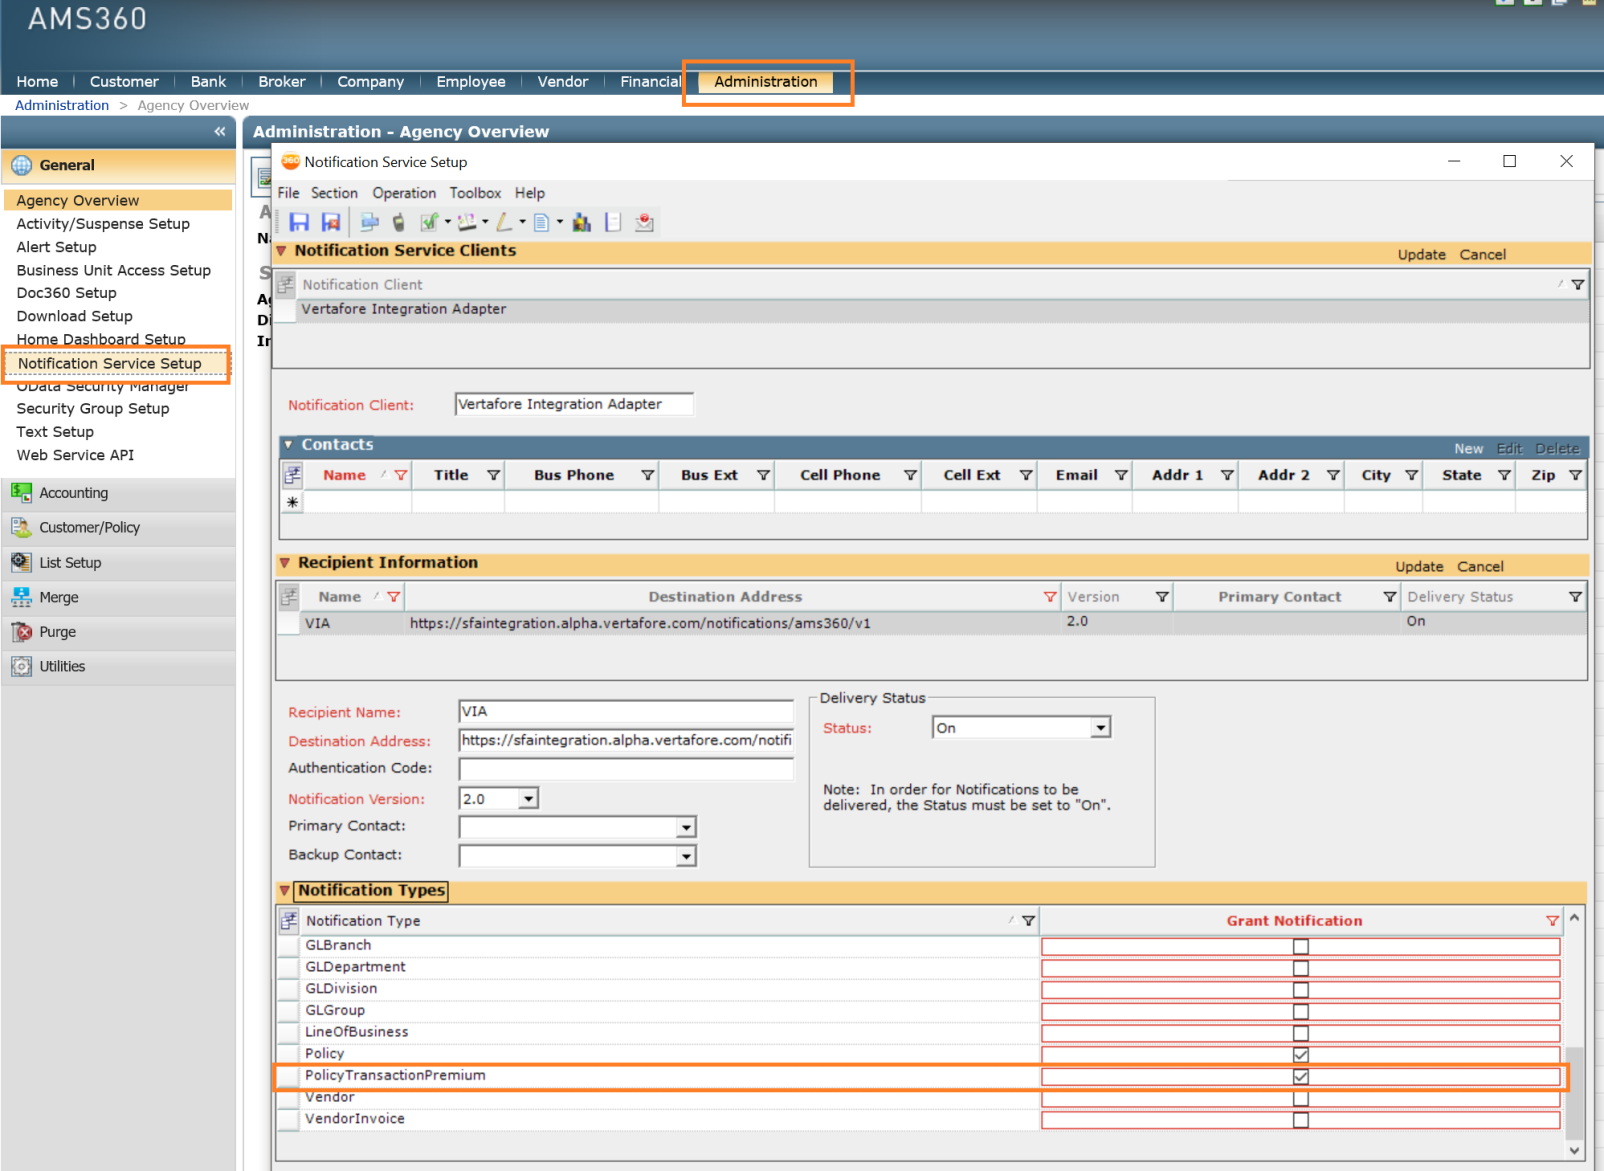
Task: Open the Delivery Status dropdown
Action: (1100, 728)
